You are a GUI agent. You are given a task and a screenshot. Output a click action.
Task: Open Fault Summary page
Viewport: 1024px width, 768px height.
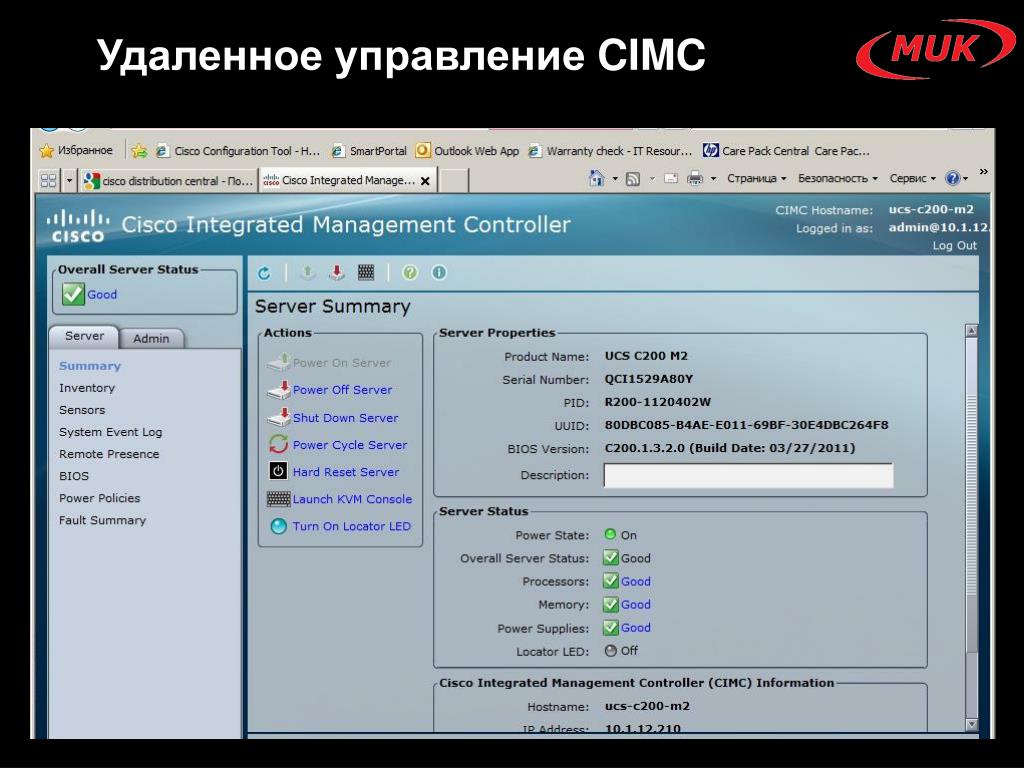(103, 520)
